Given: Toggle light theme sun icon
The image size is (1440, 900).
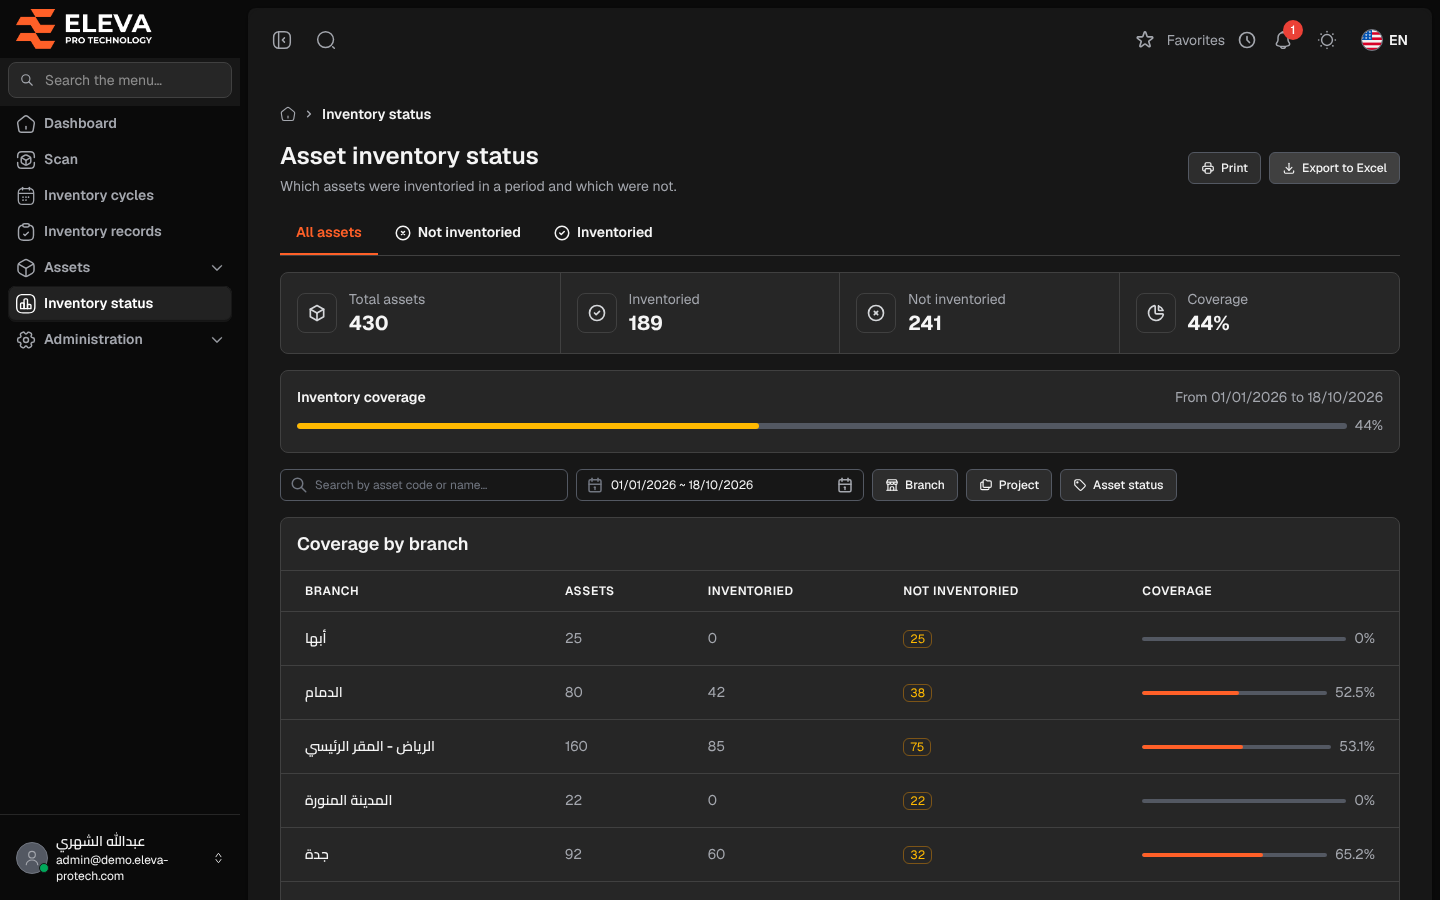Looking at the screenshot, I should (x=1327, y=40).
